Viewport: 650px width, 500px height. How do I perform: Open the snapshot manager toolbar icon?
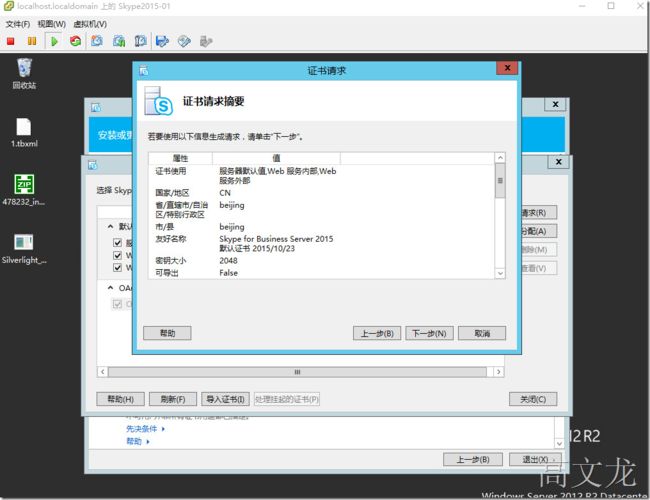click(x=141, y=41)
